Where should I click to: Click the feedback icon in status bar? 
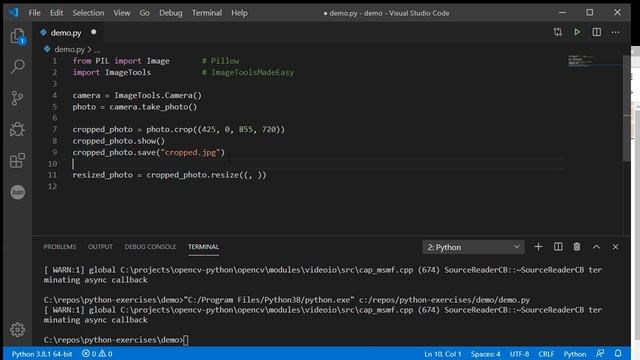[x=600, y=353]
